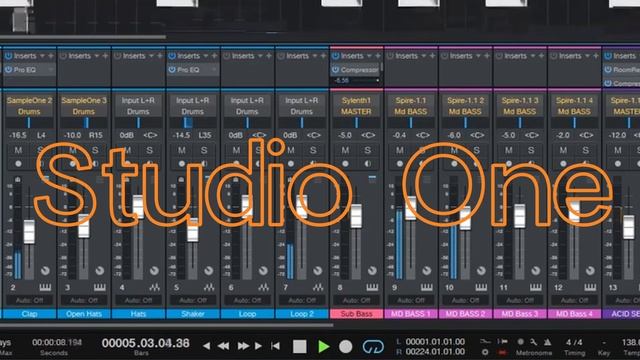The image size is (640, 360).
Task: Open keyboard instrument icon on MD Bass 3
Action: click(x=536, y=288)
